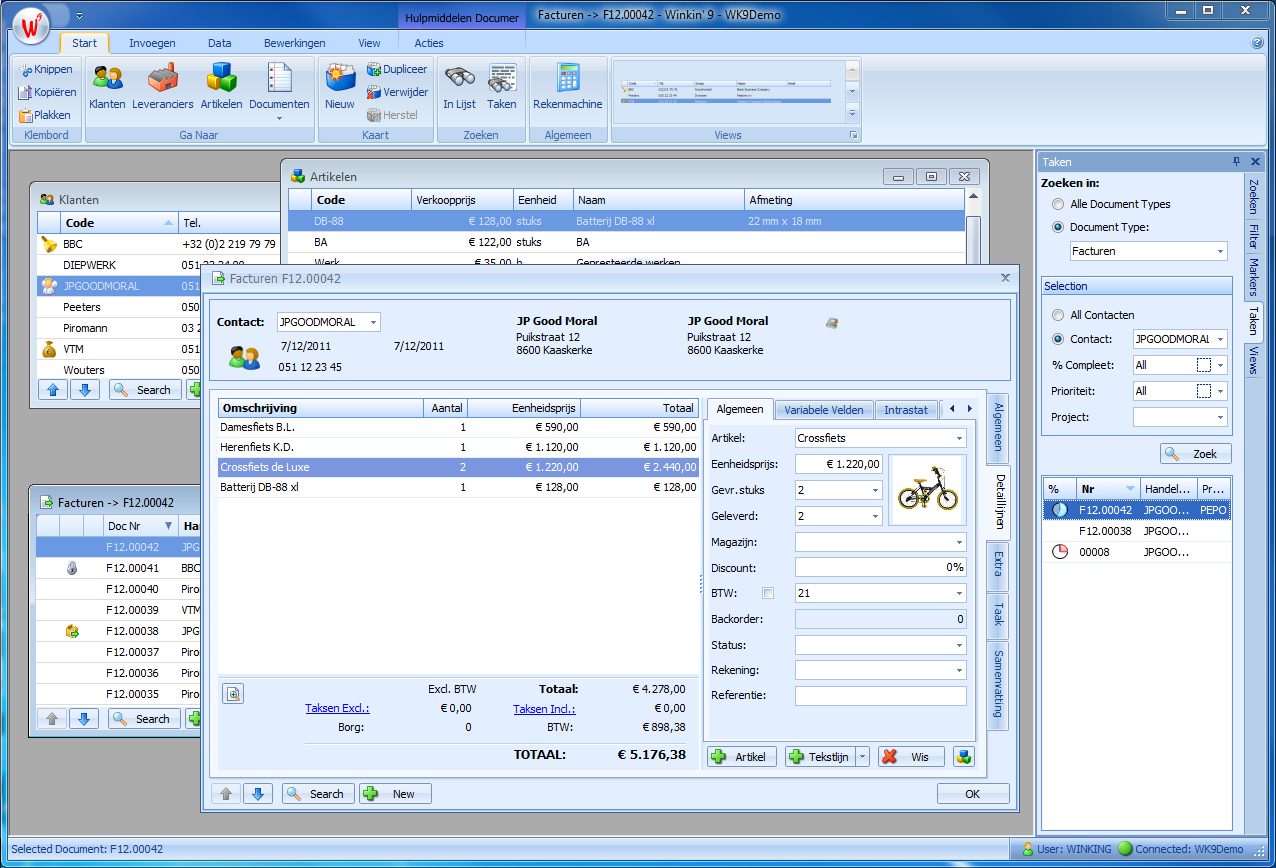Open the Taksen Excl. link
Screen dimensions: 1276x868
[337, 709]
